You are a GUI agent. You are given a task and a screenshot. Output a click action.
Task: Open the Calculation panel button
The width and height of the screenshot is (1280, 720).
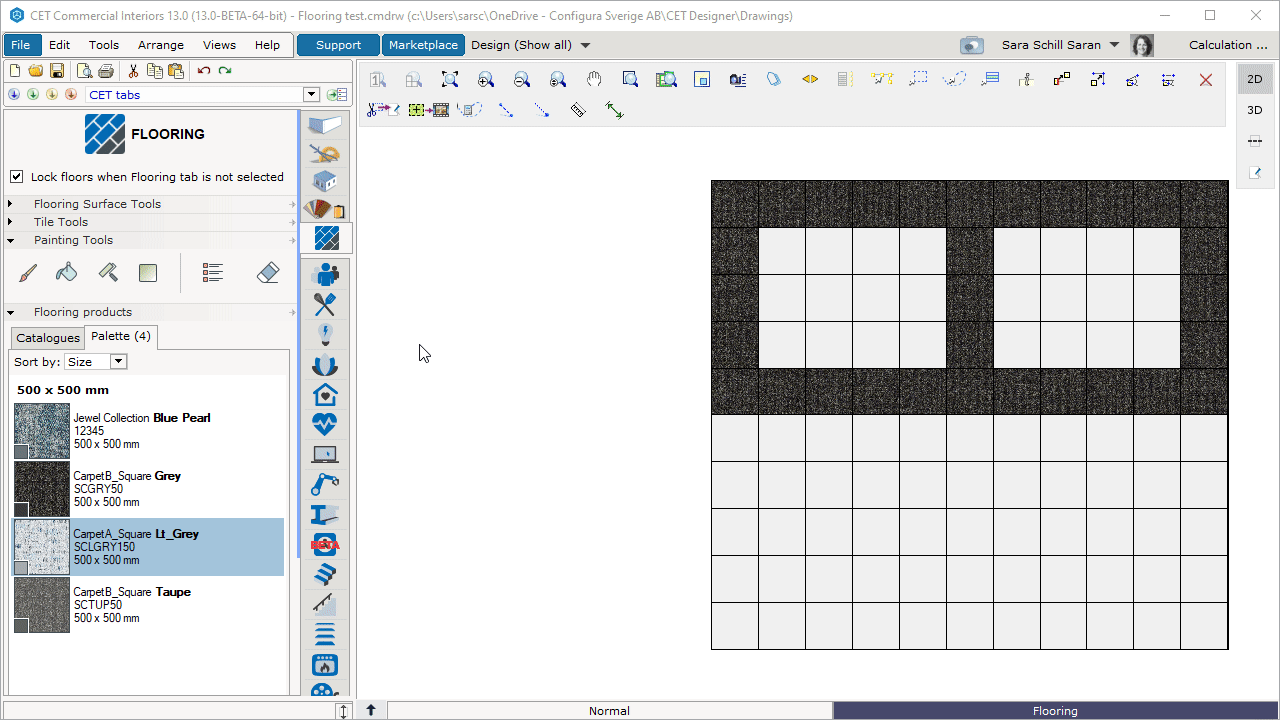point(1228,45)
